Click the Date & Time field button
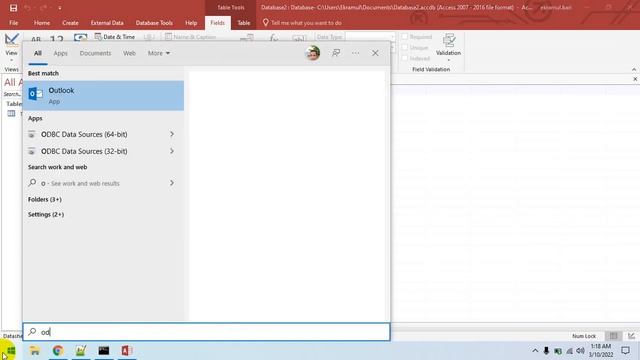This screenshot has height=360, width=640. tap(115, 37)
